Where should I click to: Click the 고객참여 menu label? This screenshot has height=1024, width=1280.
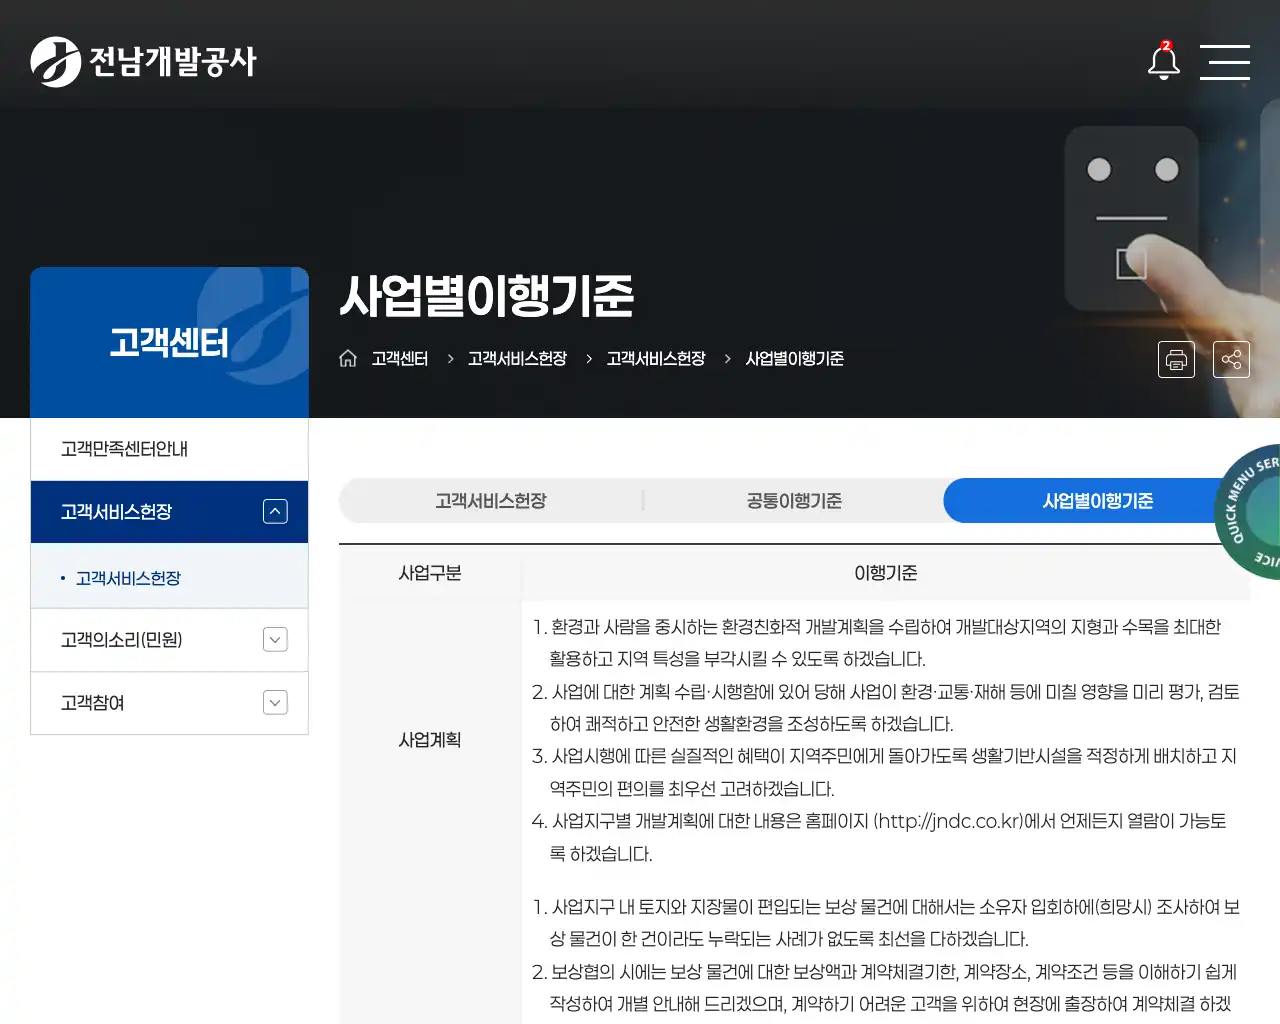(93, 703)
